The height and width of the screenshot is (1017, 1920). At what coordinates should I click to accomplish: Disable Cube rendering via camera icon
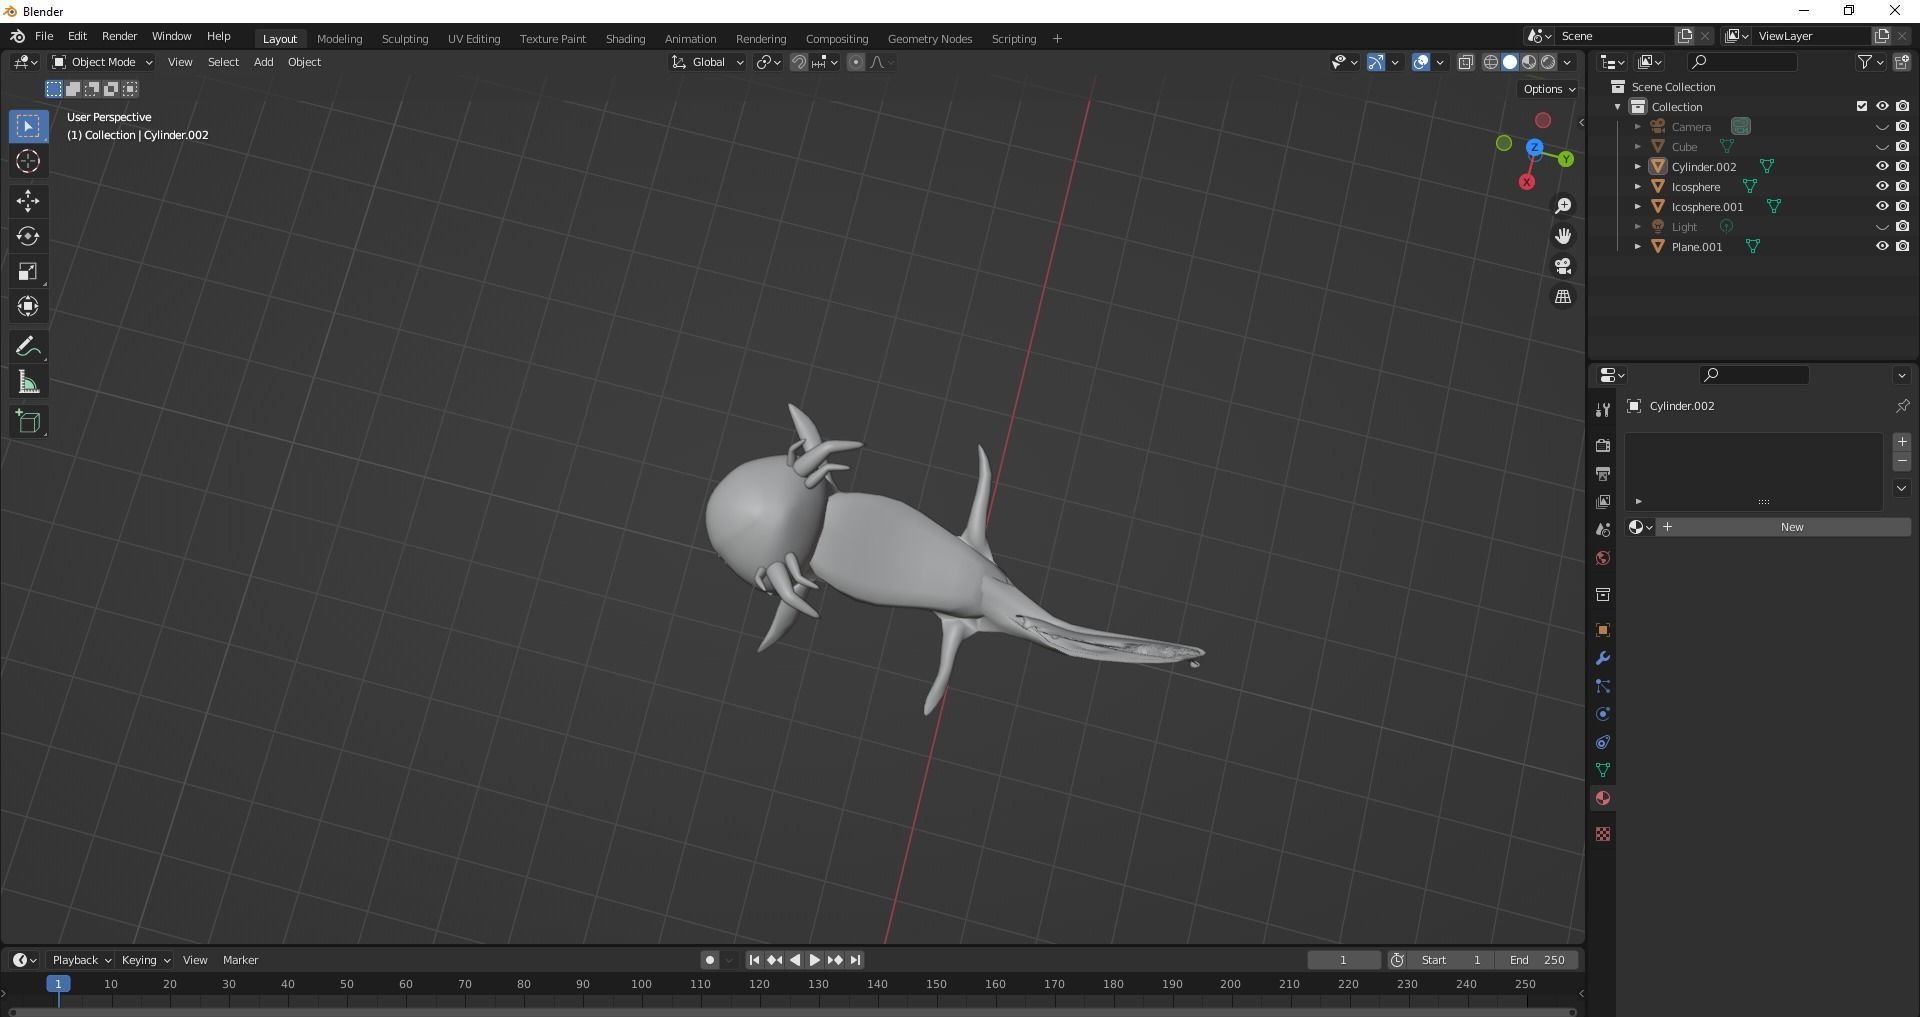[1902, 147]
